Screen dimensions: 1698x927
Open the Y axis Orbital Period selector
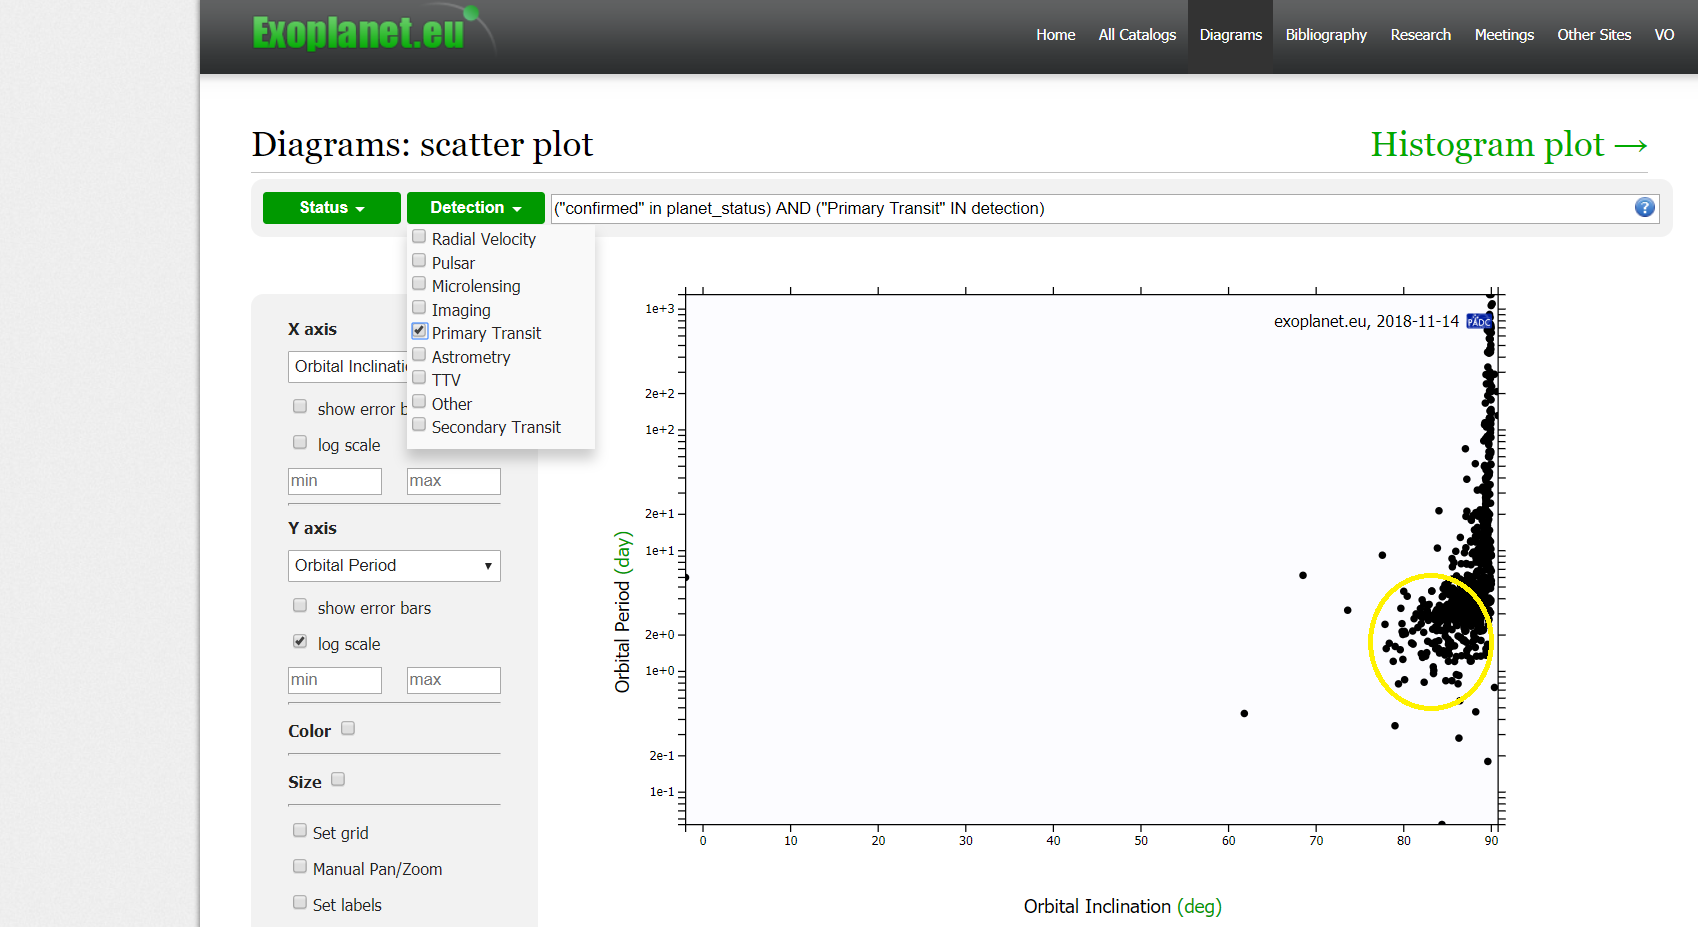(x=394, y=566)
